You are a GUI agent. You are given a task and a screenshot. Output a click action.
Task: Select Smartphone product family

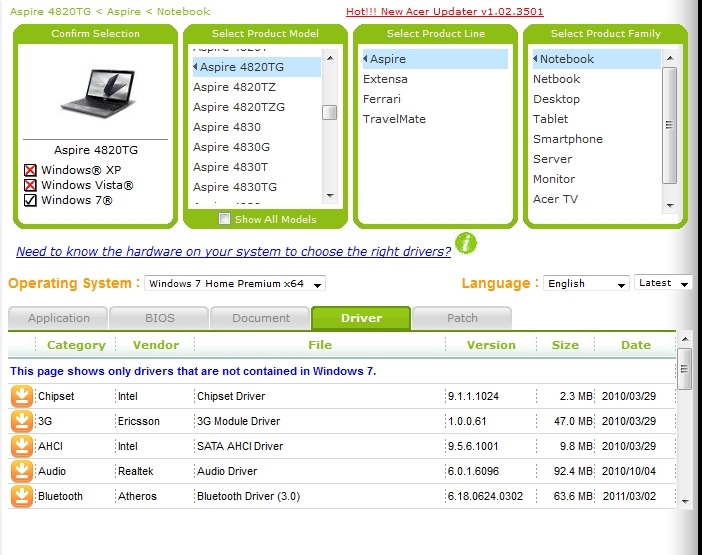568,139
